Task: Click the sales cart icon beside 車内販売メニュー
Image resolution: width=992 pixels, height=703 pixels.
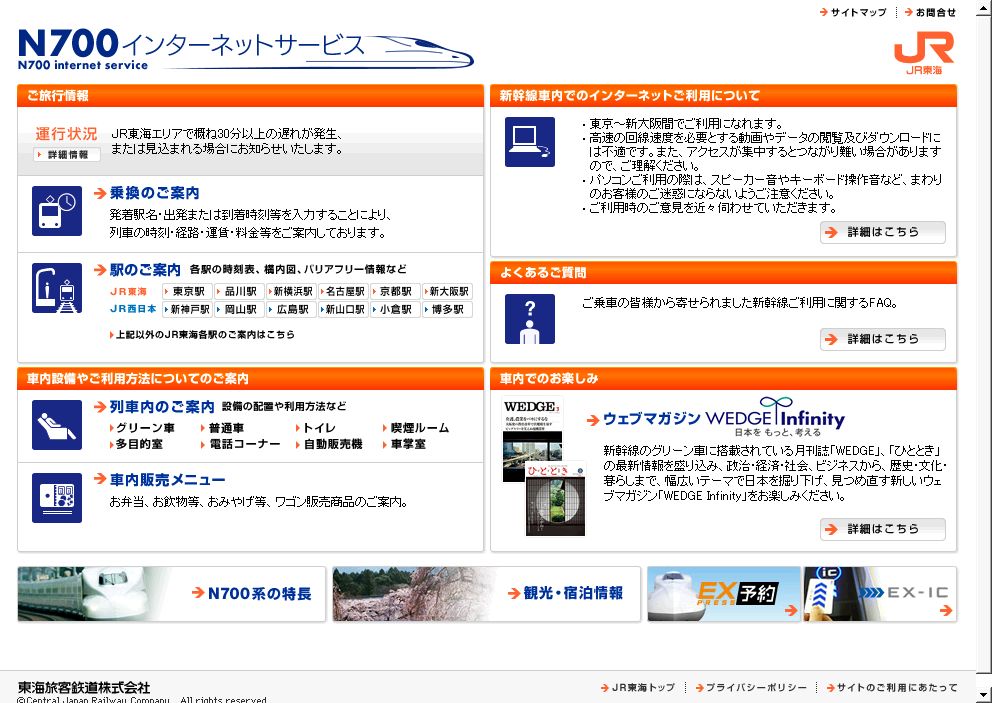Action: (x=57, y=498)
